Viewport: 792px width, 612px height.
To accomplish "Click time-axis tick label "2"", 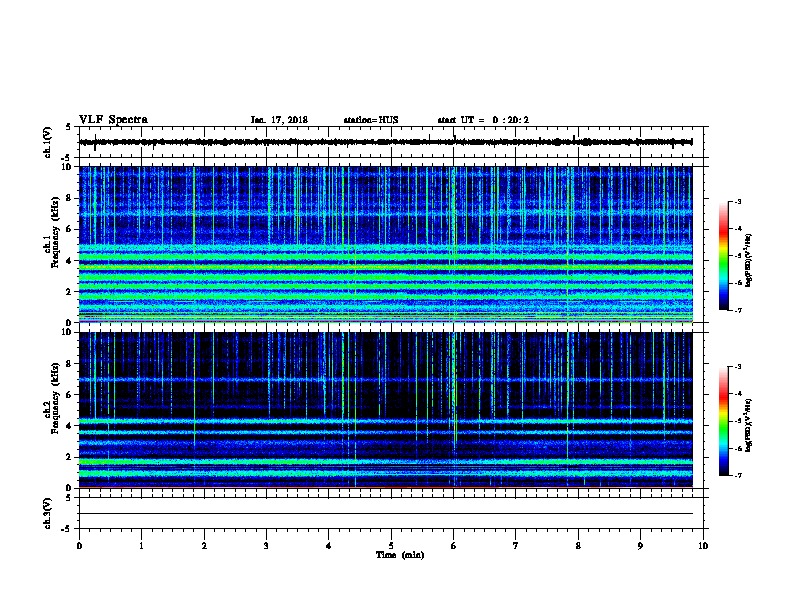I will [x=204, y=546].
